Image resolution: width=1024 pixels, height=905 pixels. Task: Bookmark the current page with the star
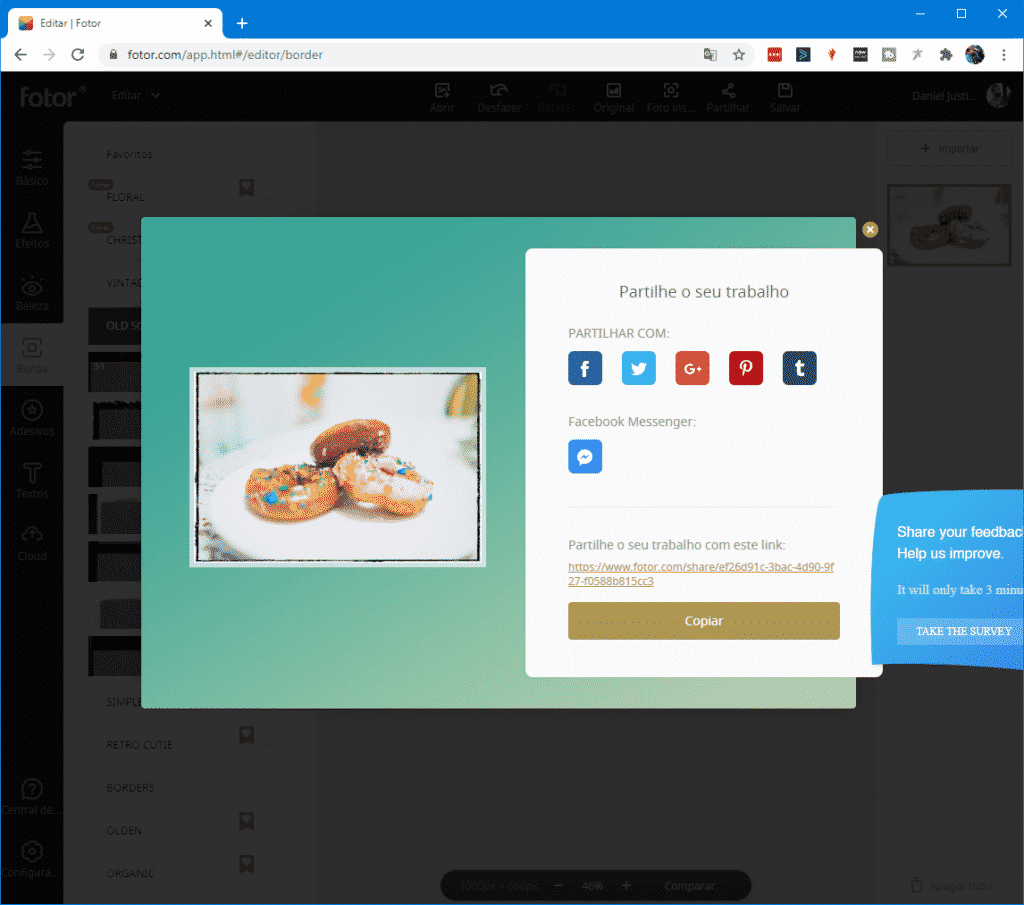(739, 55)
